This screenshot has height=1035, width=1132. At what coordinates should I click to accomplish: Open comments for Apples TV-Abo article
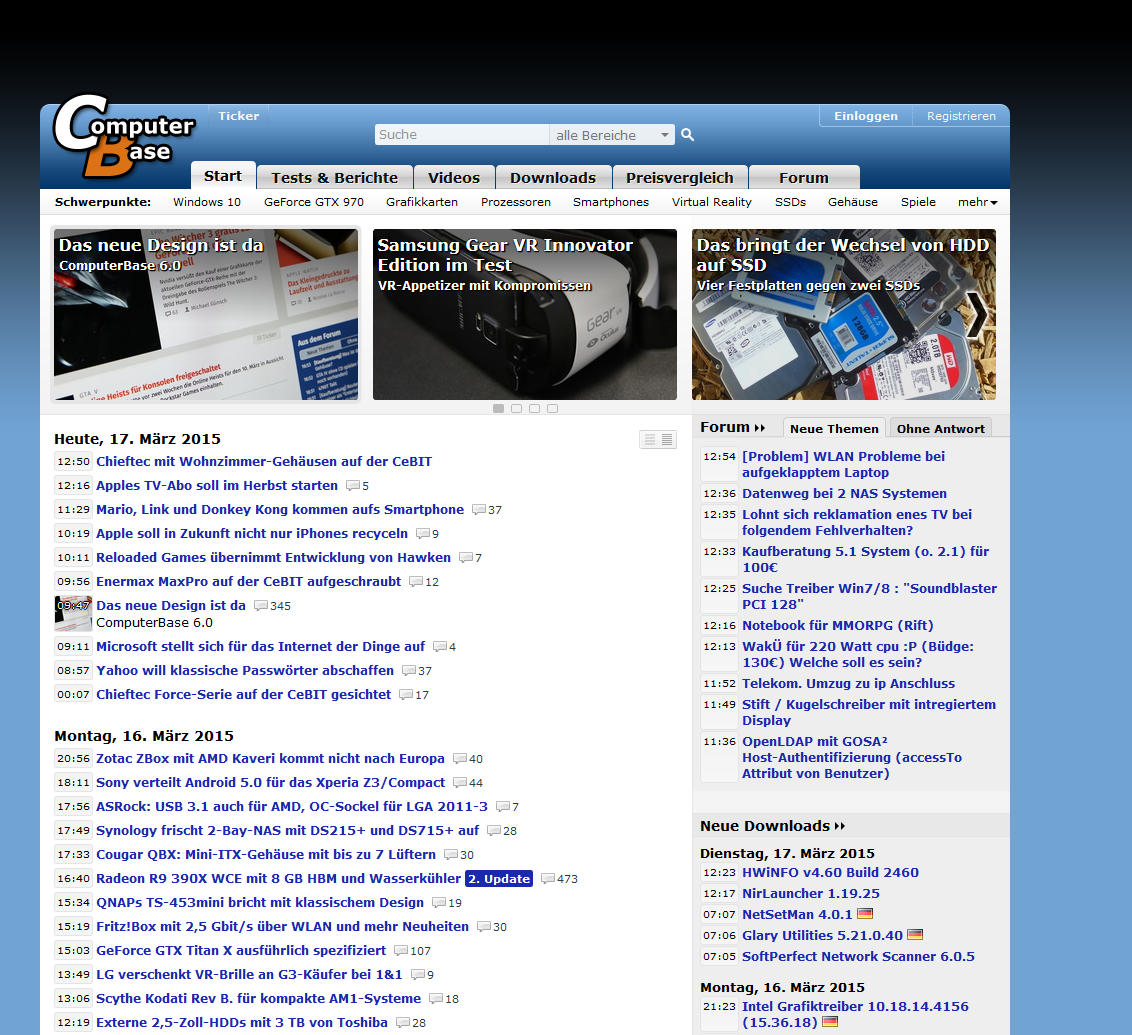coord(357,486)
